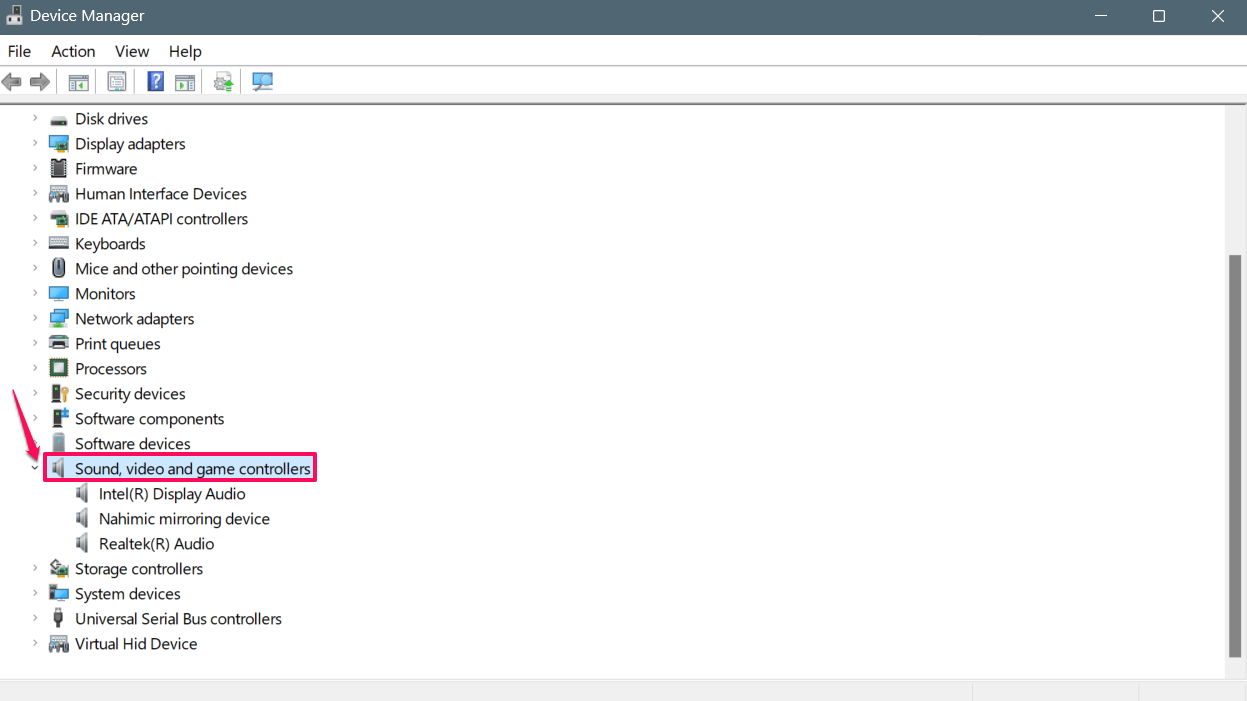Click the Storage controllers category icon
The width and height of the screenshot is (1247, 701).
coord(59,569)
